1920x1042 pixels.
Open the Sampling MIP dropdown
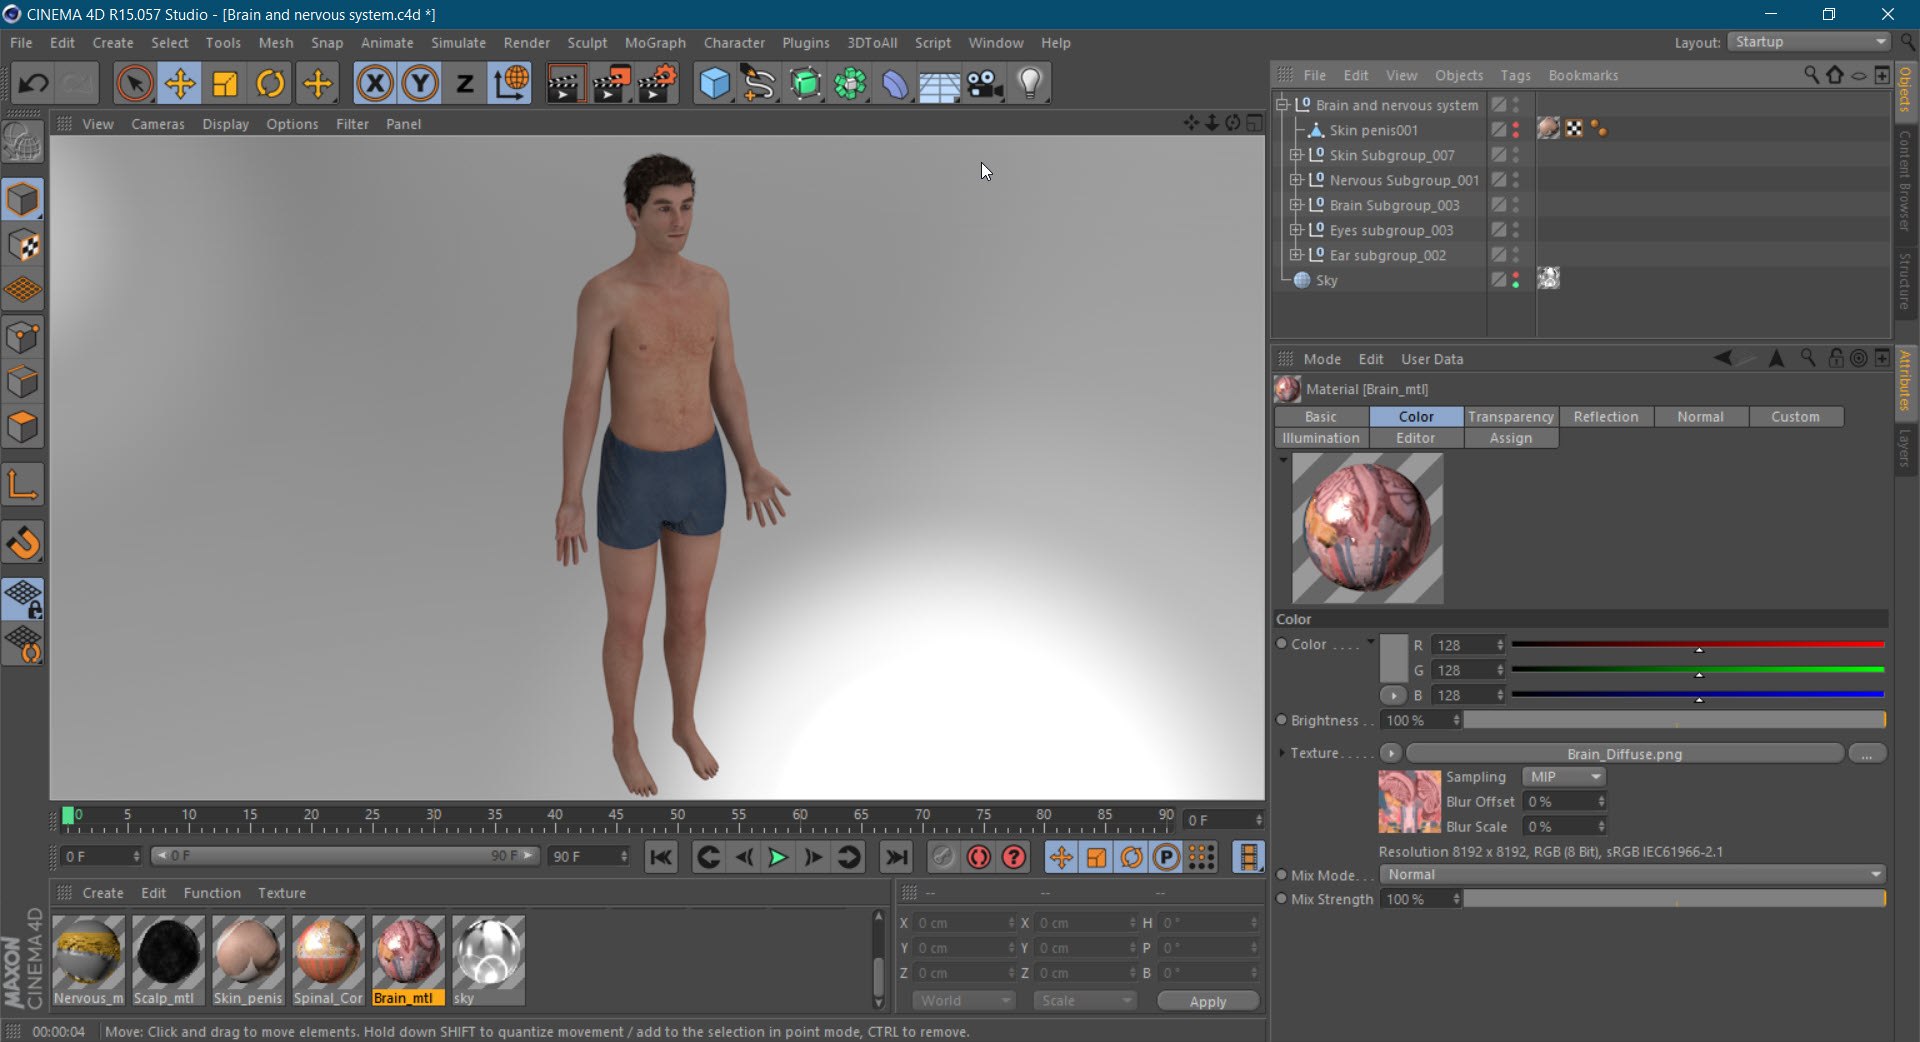point(1564,777)
